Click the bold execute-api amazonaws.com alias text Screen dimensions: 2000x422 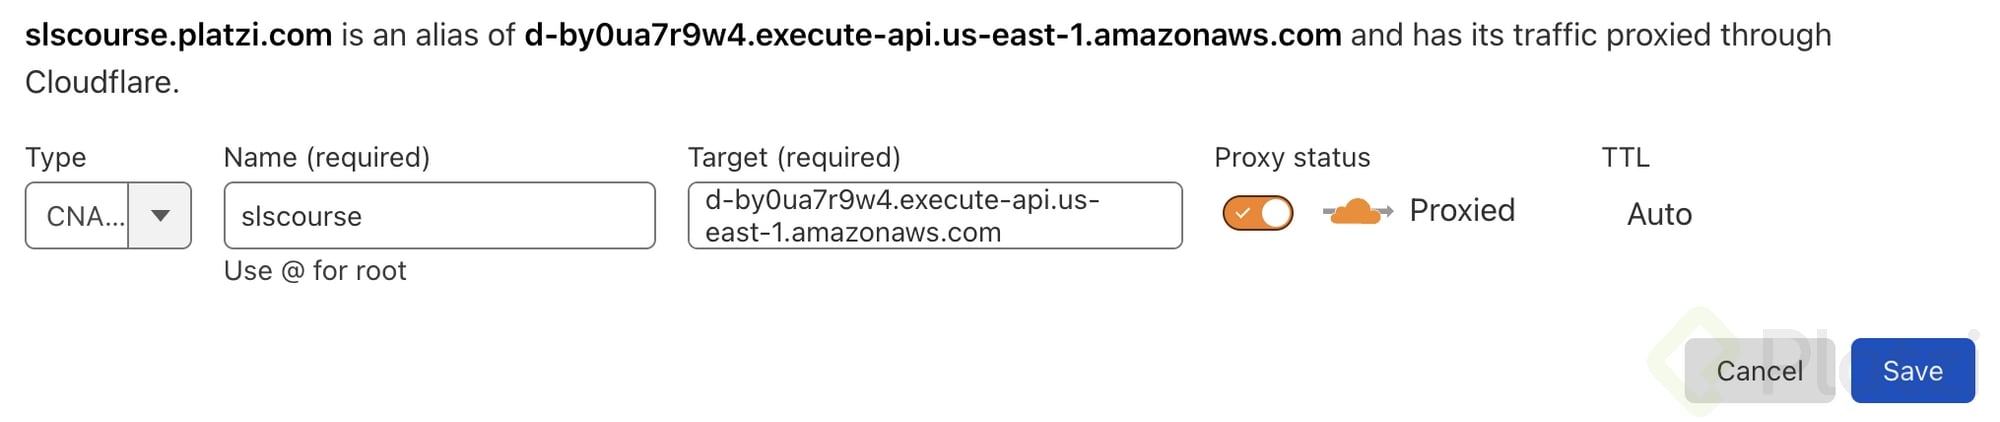[x=933, y=35]
